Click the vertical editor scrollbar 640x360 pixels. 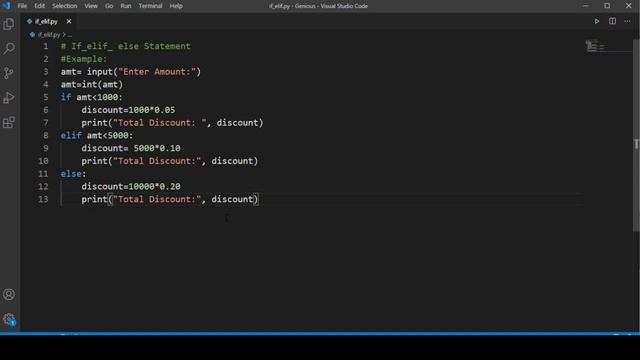point(636,136)
